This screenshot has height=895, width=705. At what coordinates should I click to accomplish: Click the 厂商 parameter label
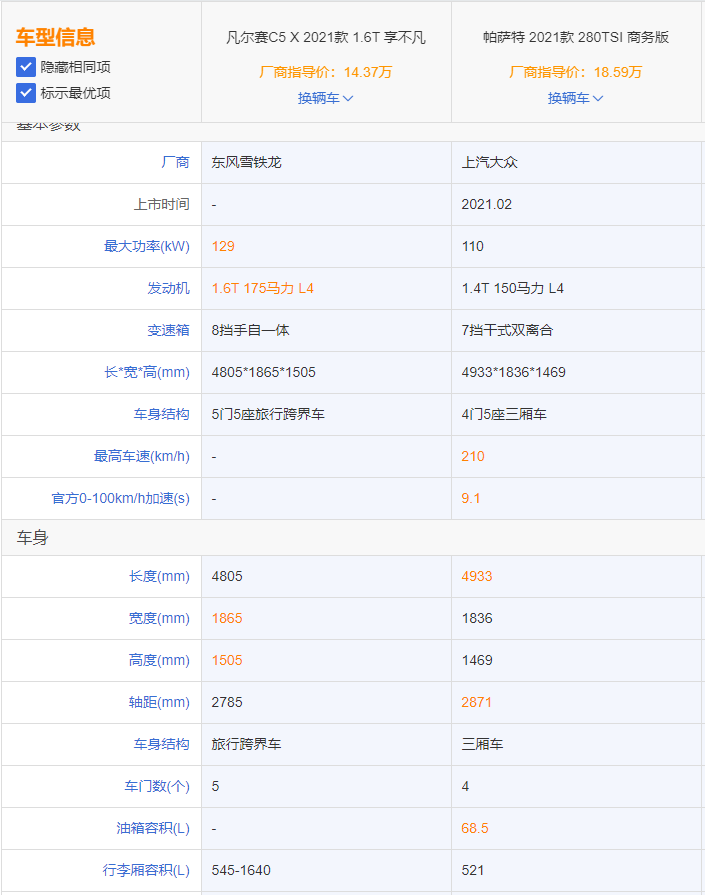pos(175,162)
